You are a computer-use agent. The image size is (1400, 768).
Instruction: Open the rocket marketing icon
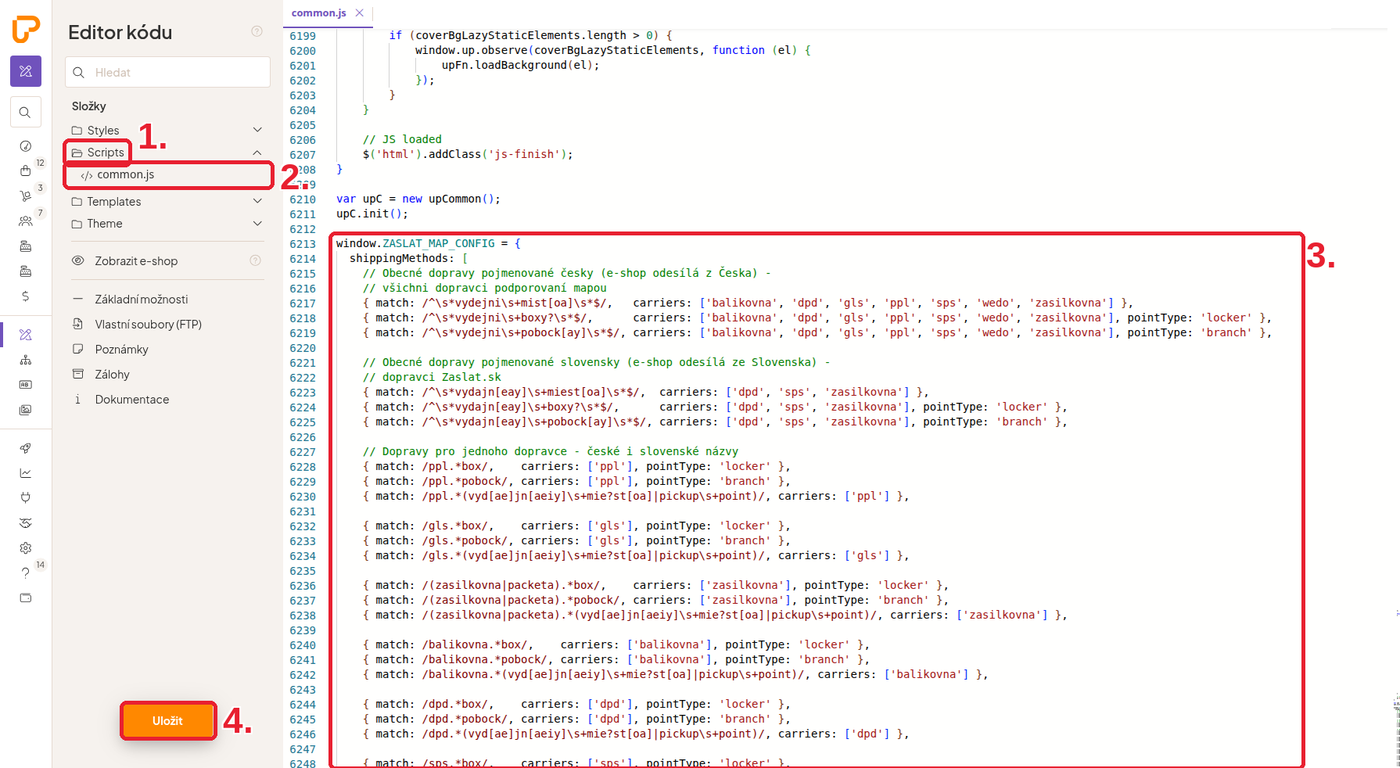coord(26,448)
